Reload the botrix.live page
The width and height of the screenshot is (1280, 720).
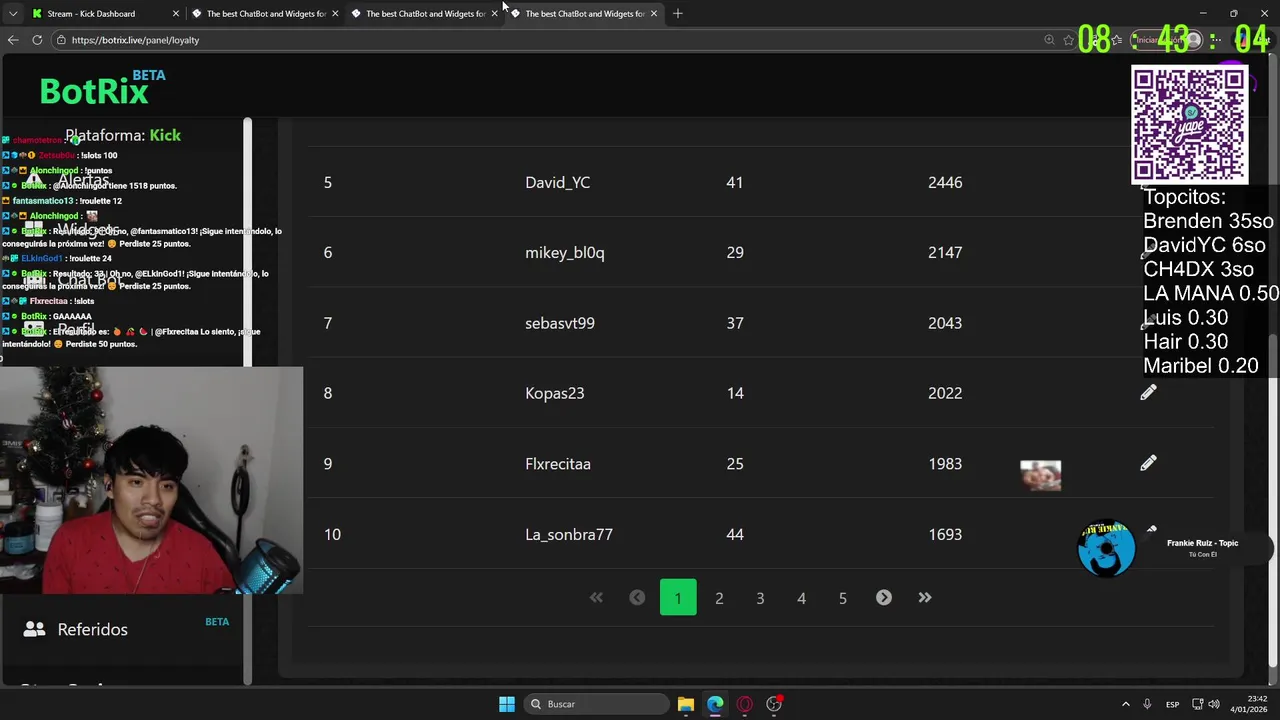click(x=37, y=40)
